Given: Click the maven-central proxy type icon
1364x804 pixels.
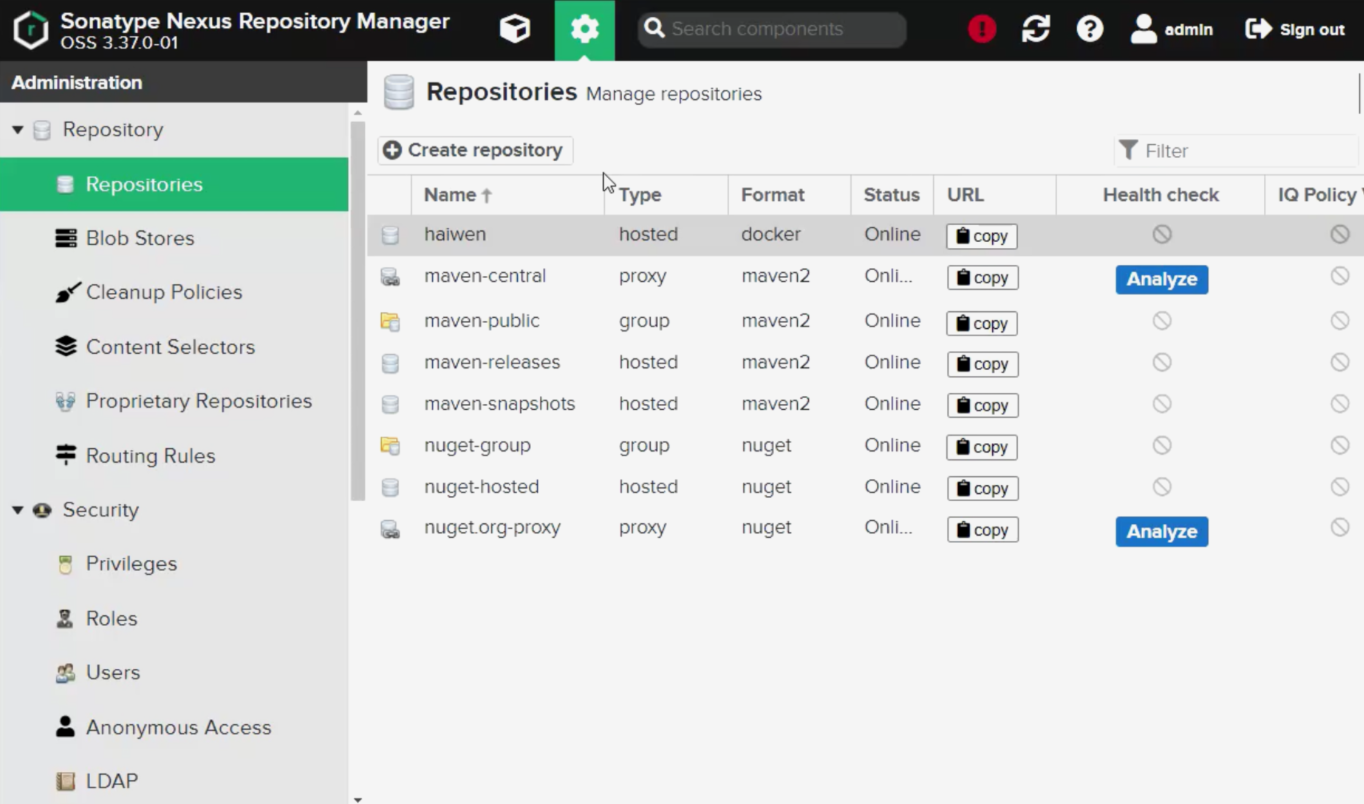Looking at the screenshot, I should [x=390, y=277].
